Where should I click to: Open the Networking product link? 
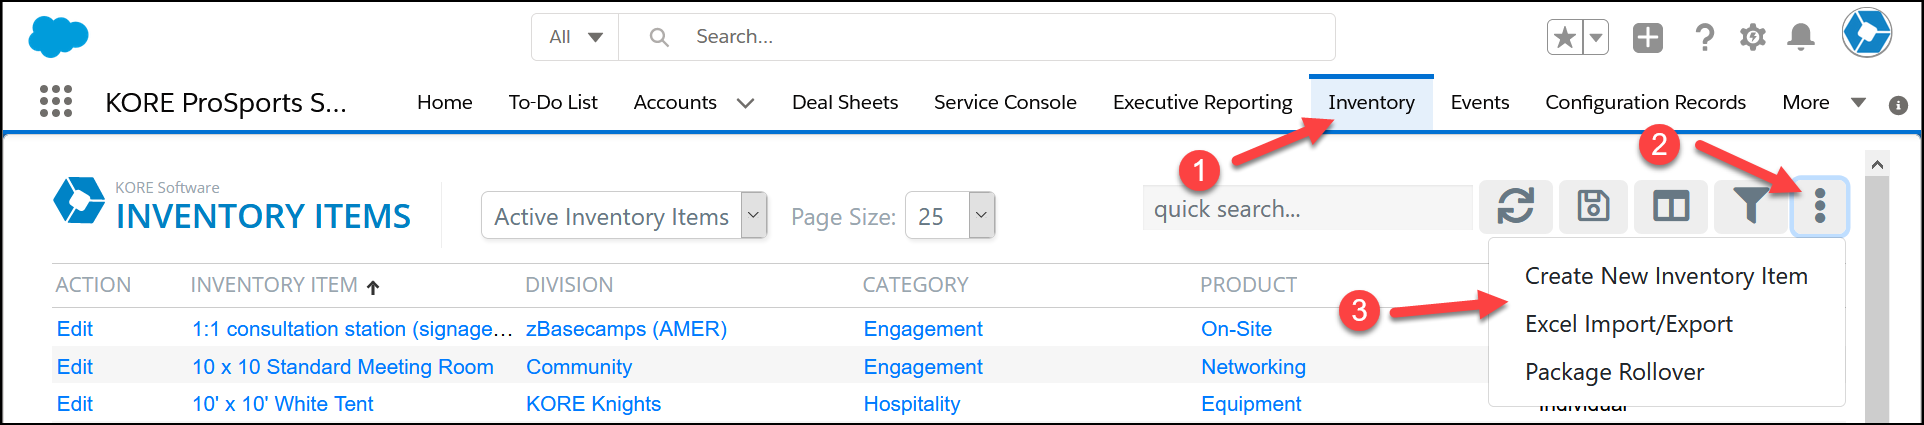(x=1253, y=367)
